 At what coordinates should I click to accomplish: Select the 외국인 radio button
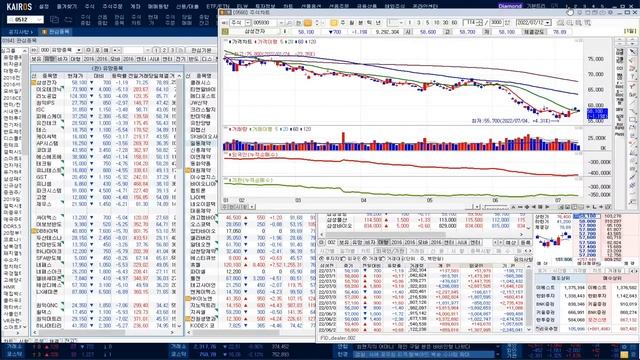(344, 259)
